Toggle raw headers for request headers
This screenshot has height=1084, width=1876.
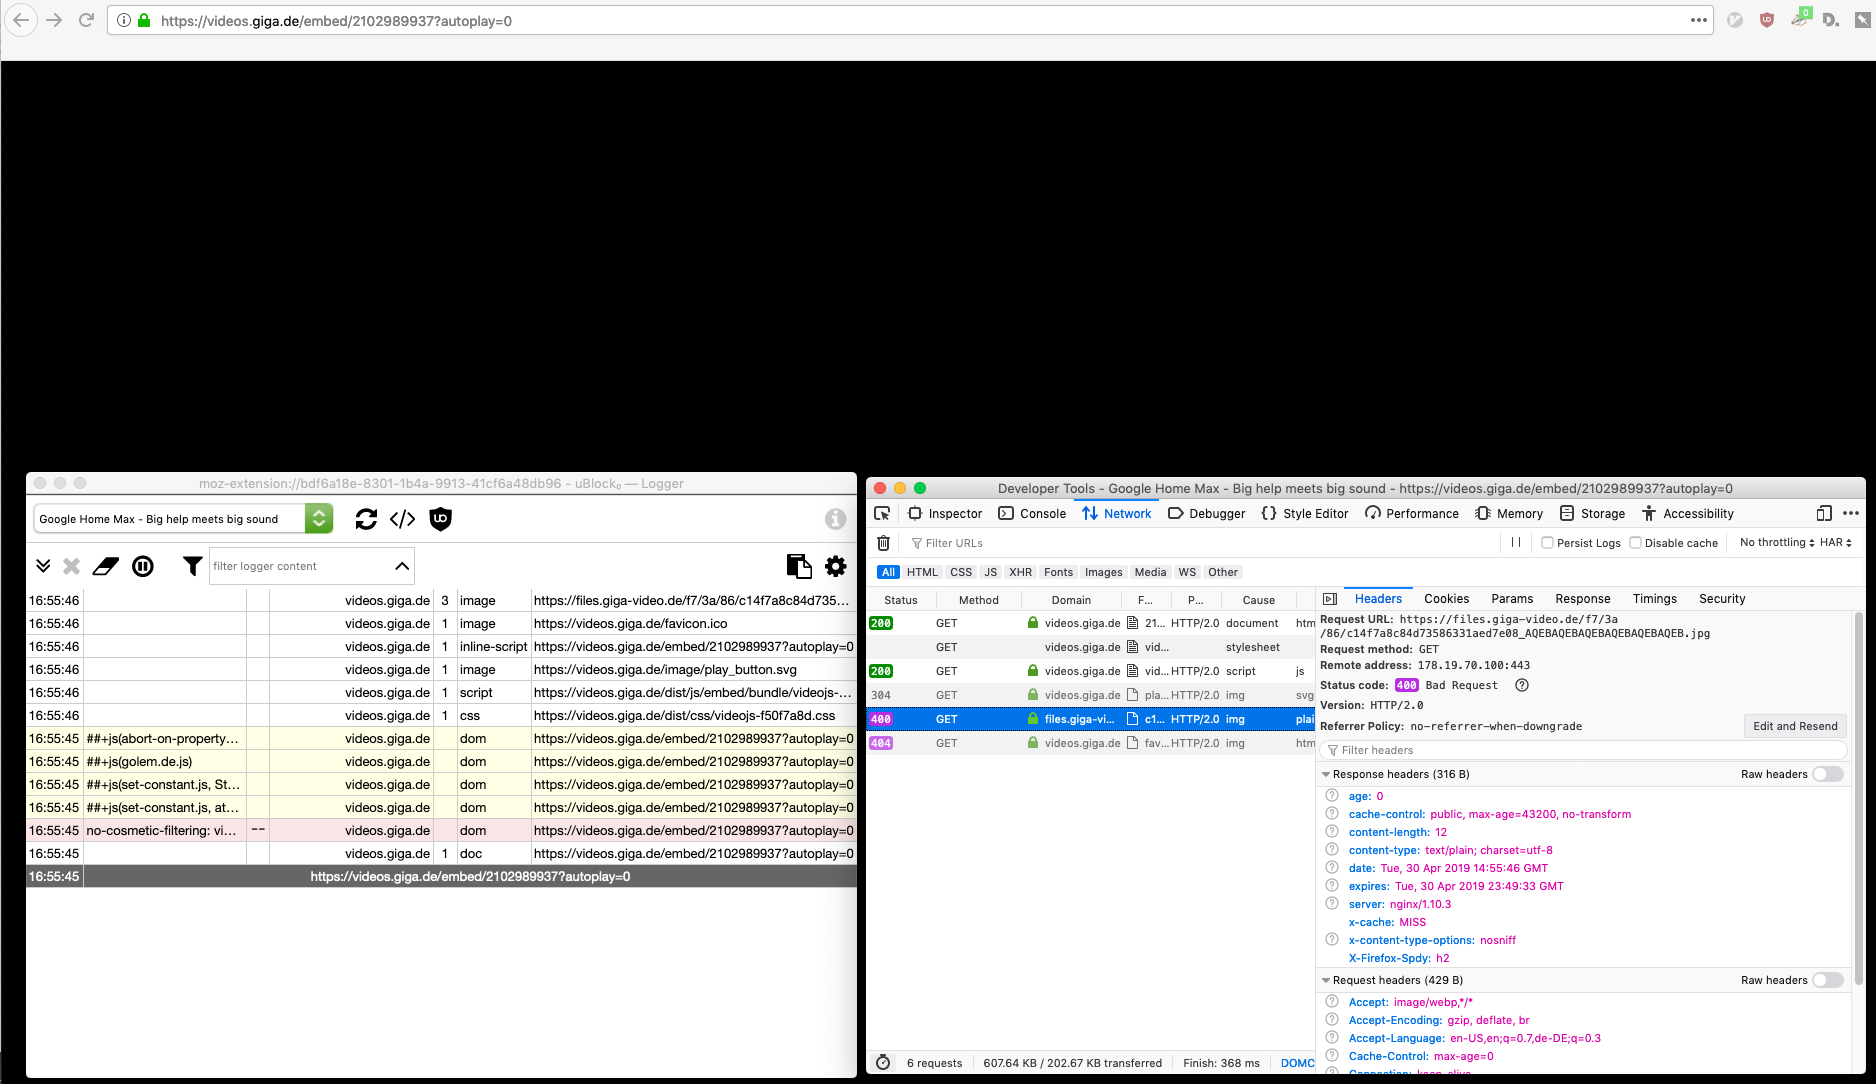[x=1828, y=980]
